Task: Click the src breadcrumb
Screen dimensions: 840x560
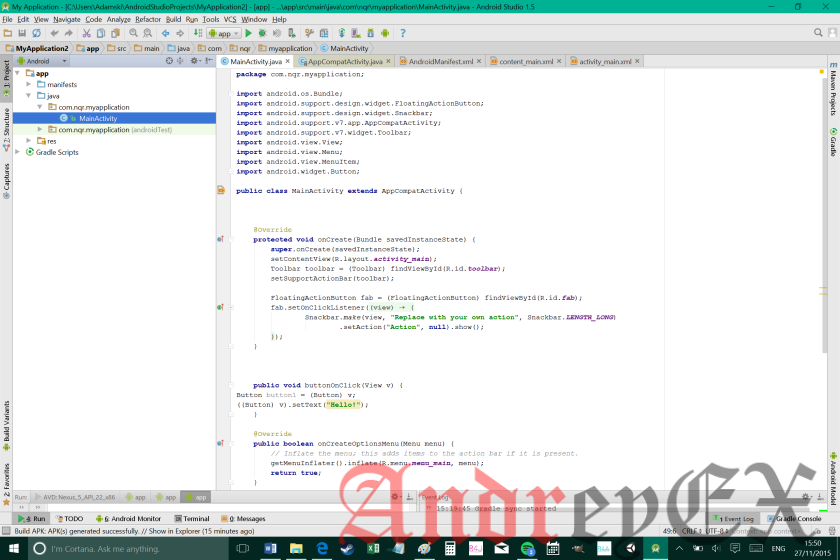Action: coord(117,48)
